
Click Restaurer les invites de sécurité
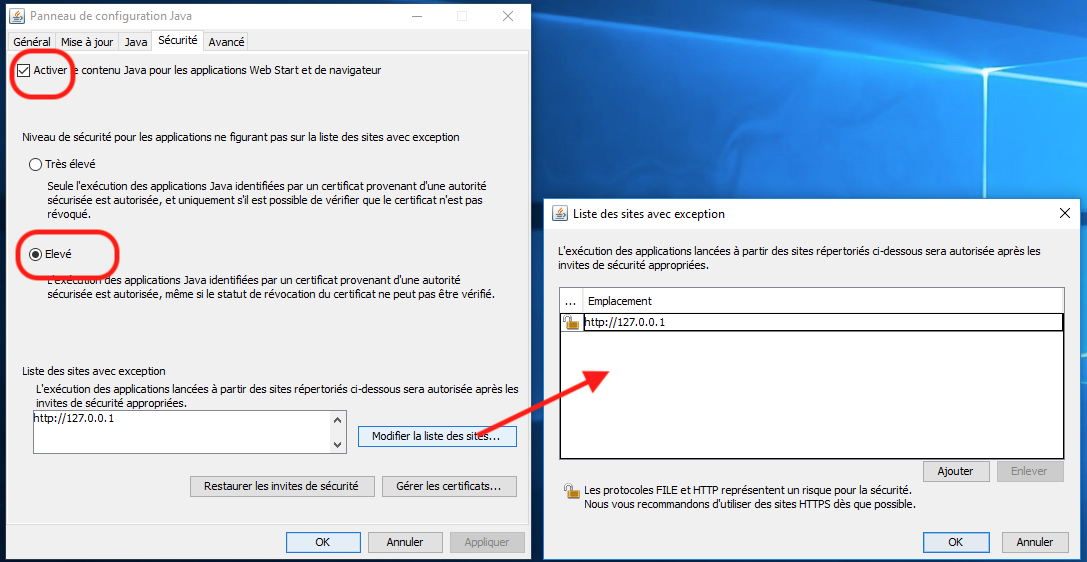click(x=282, y=486)
